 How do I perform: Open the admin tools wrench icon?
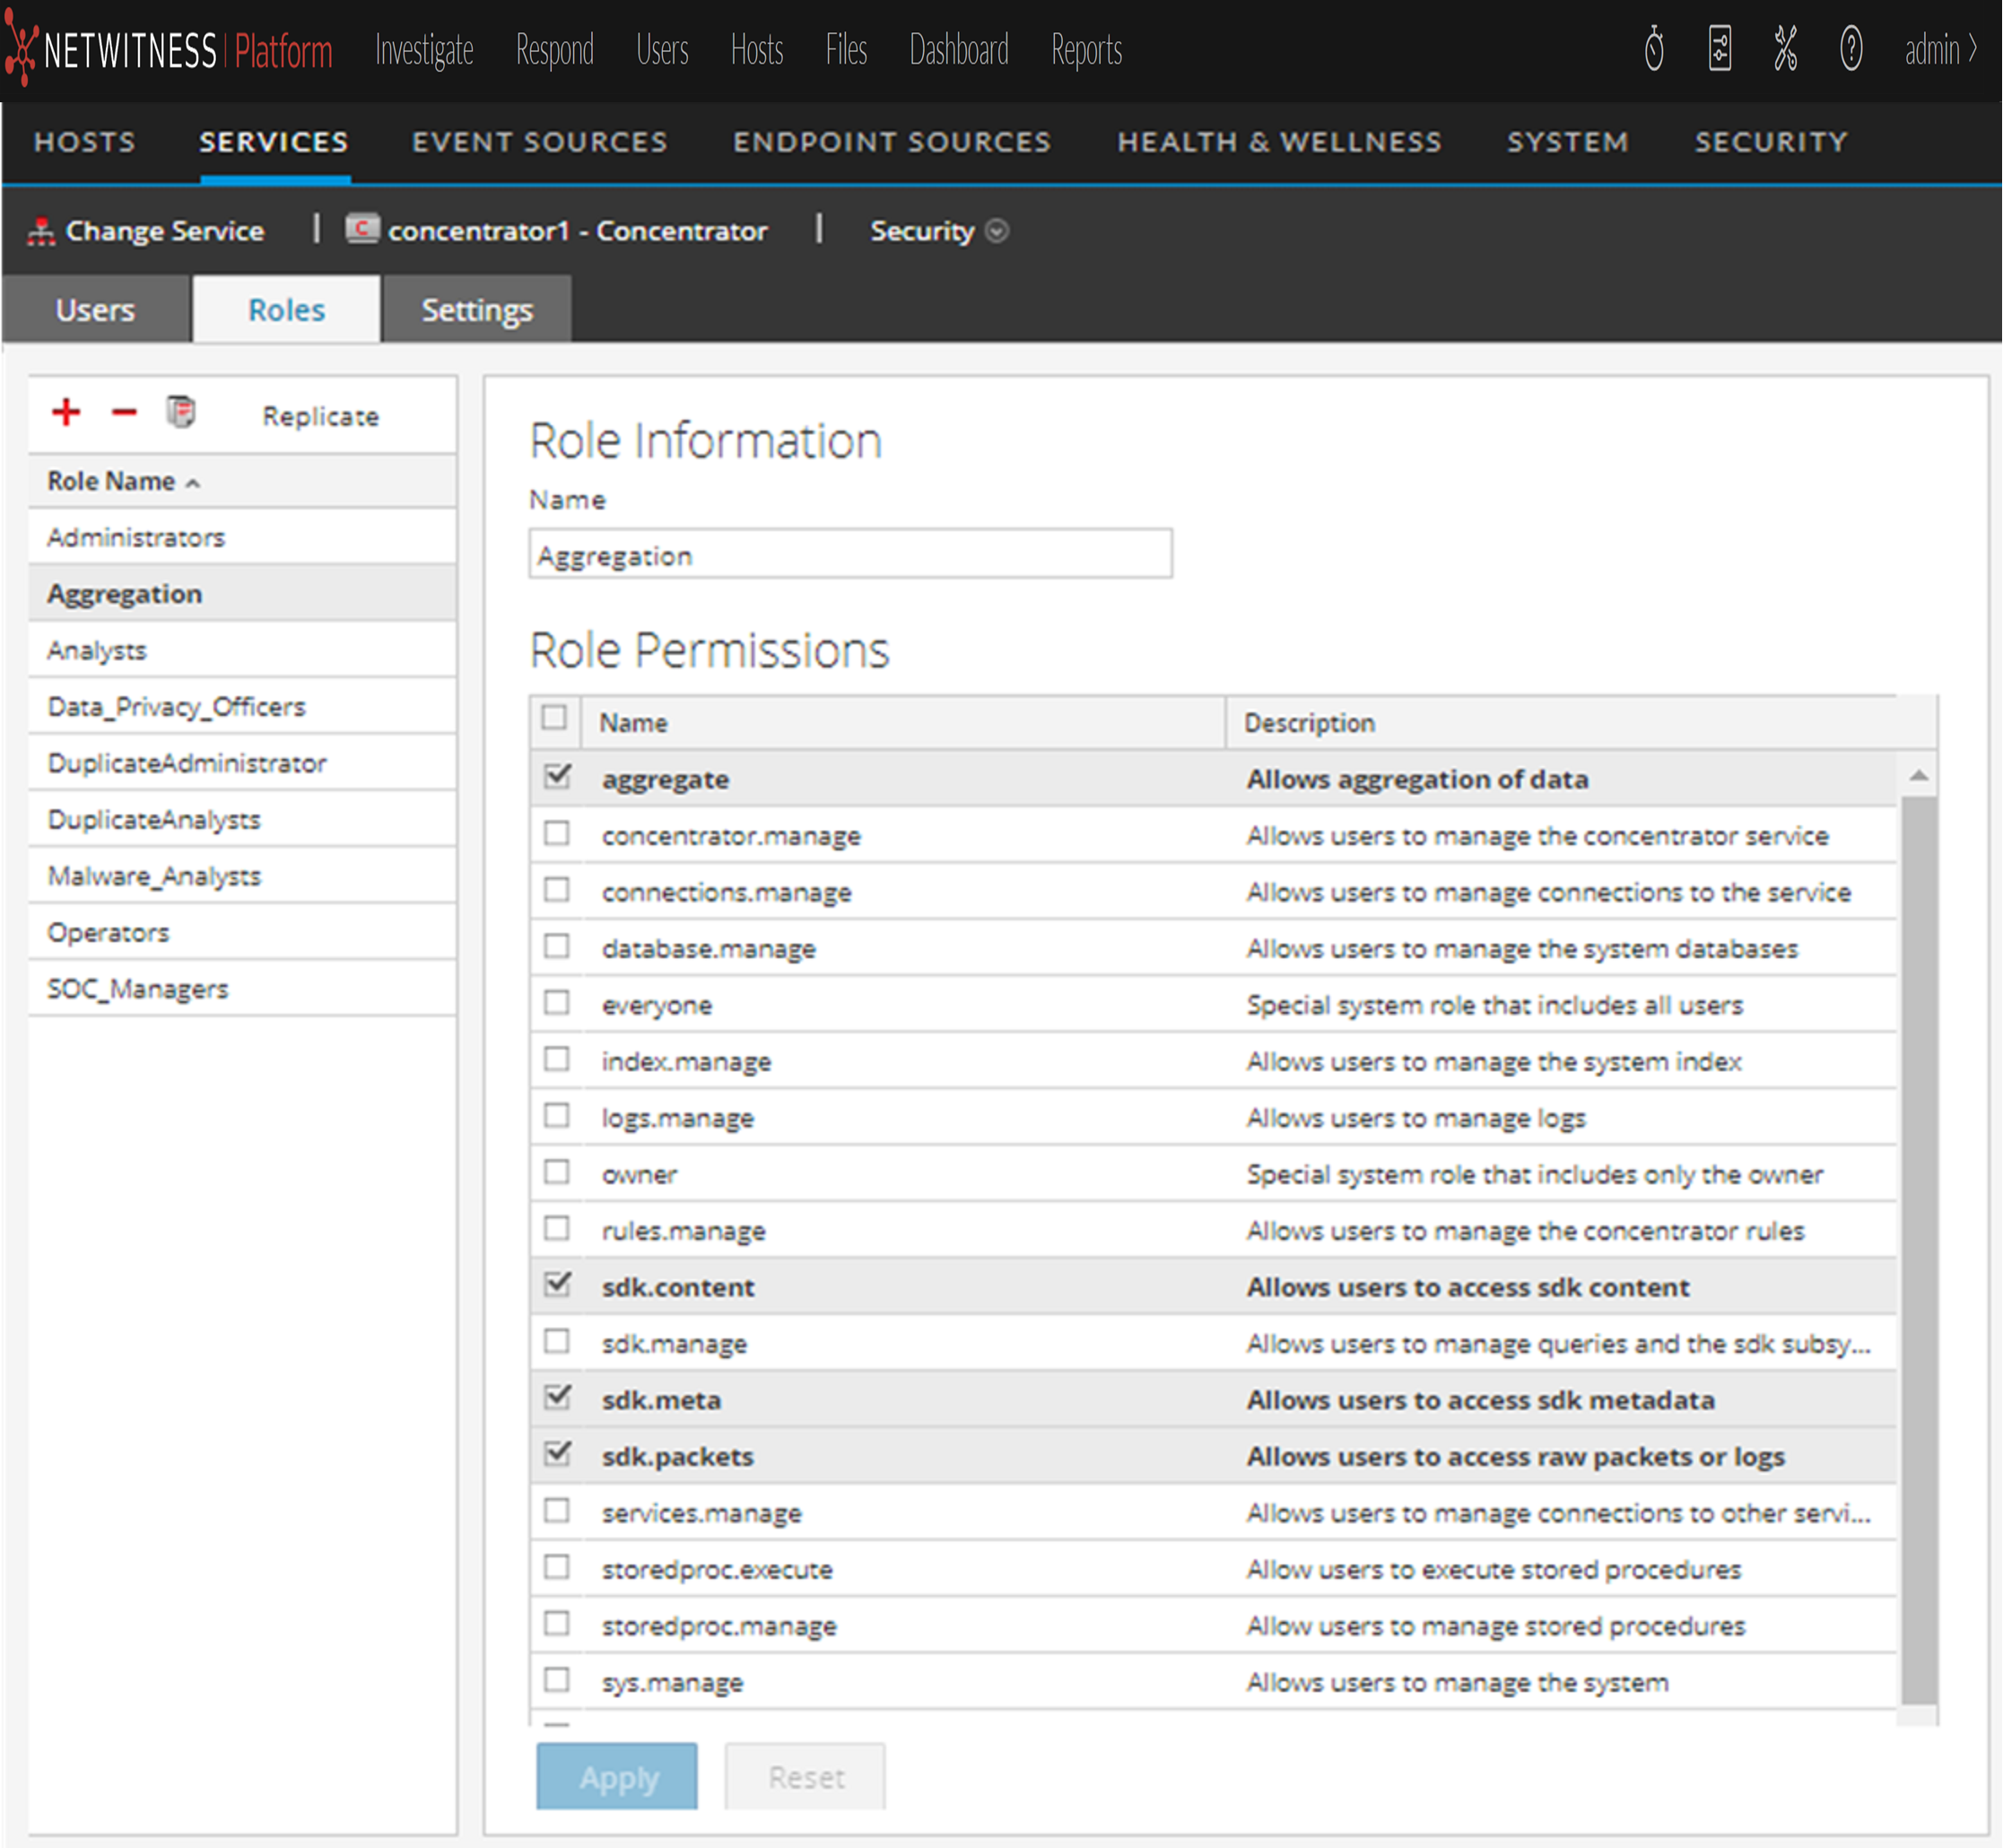point(1785,49)
